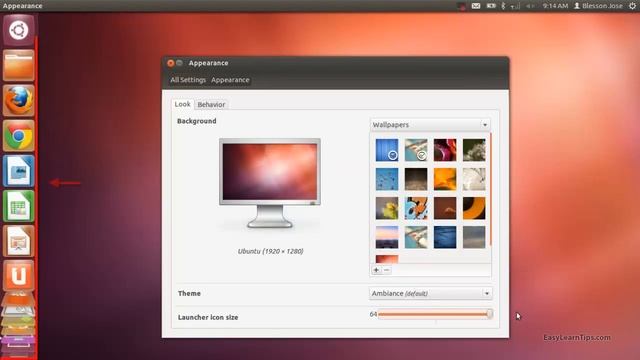640x360 pixels.
Task: Click the 'Theme' label text
Action: 189,293
